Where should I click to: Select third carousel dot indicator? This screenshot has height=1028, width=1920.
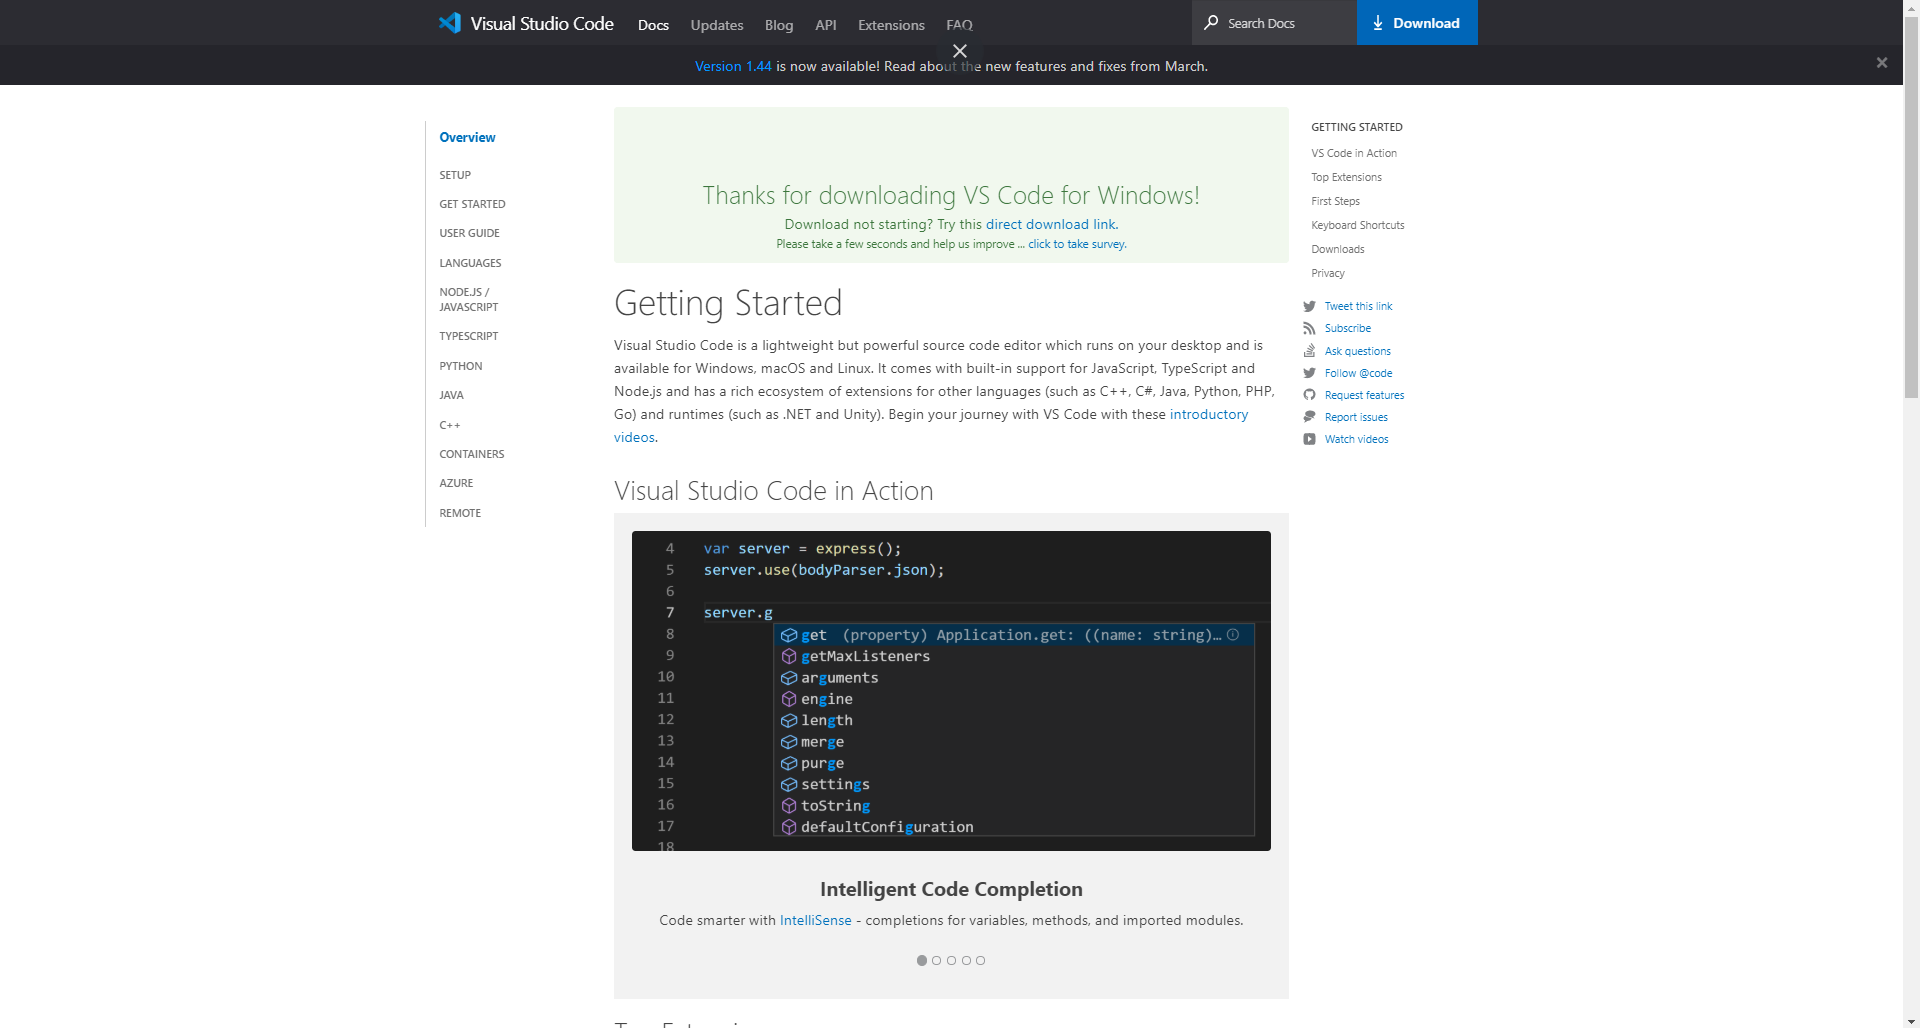coord(951,960)
